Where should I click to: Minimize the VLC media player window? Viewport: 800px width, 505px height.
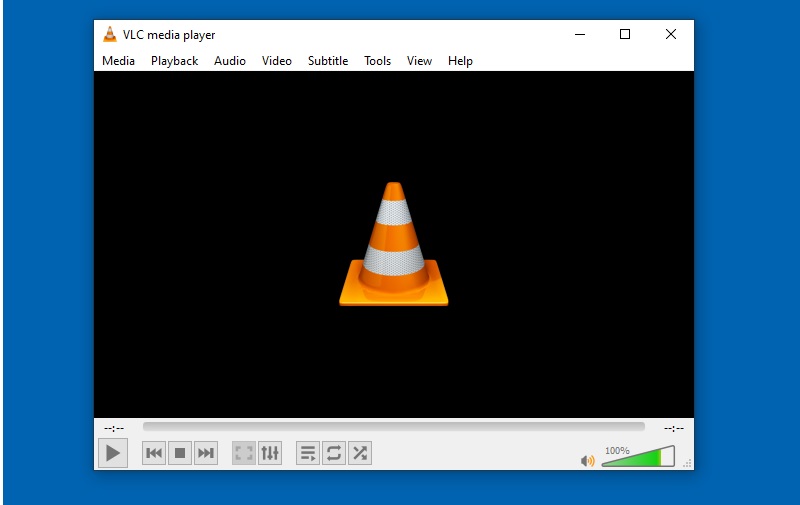[x=580, y=34]
